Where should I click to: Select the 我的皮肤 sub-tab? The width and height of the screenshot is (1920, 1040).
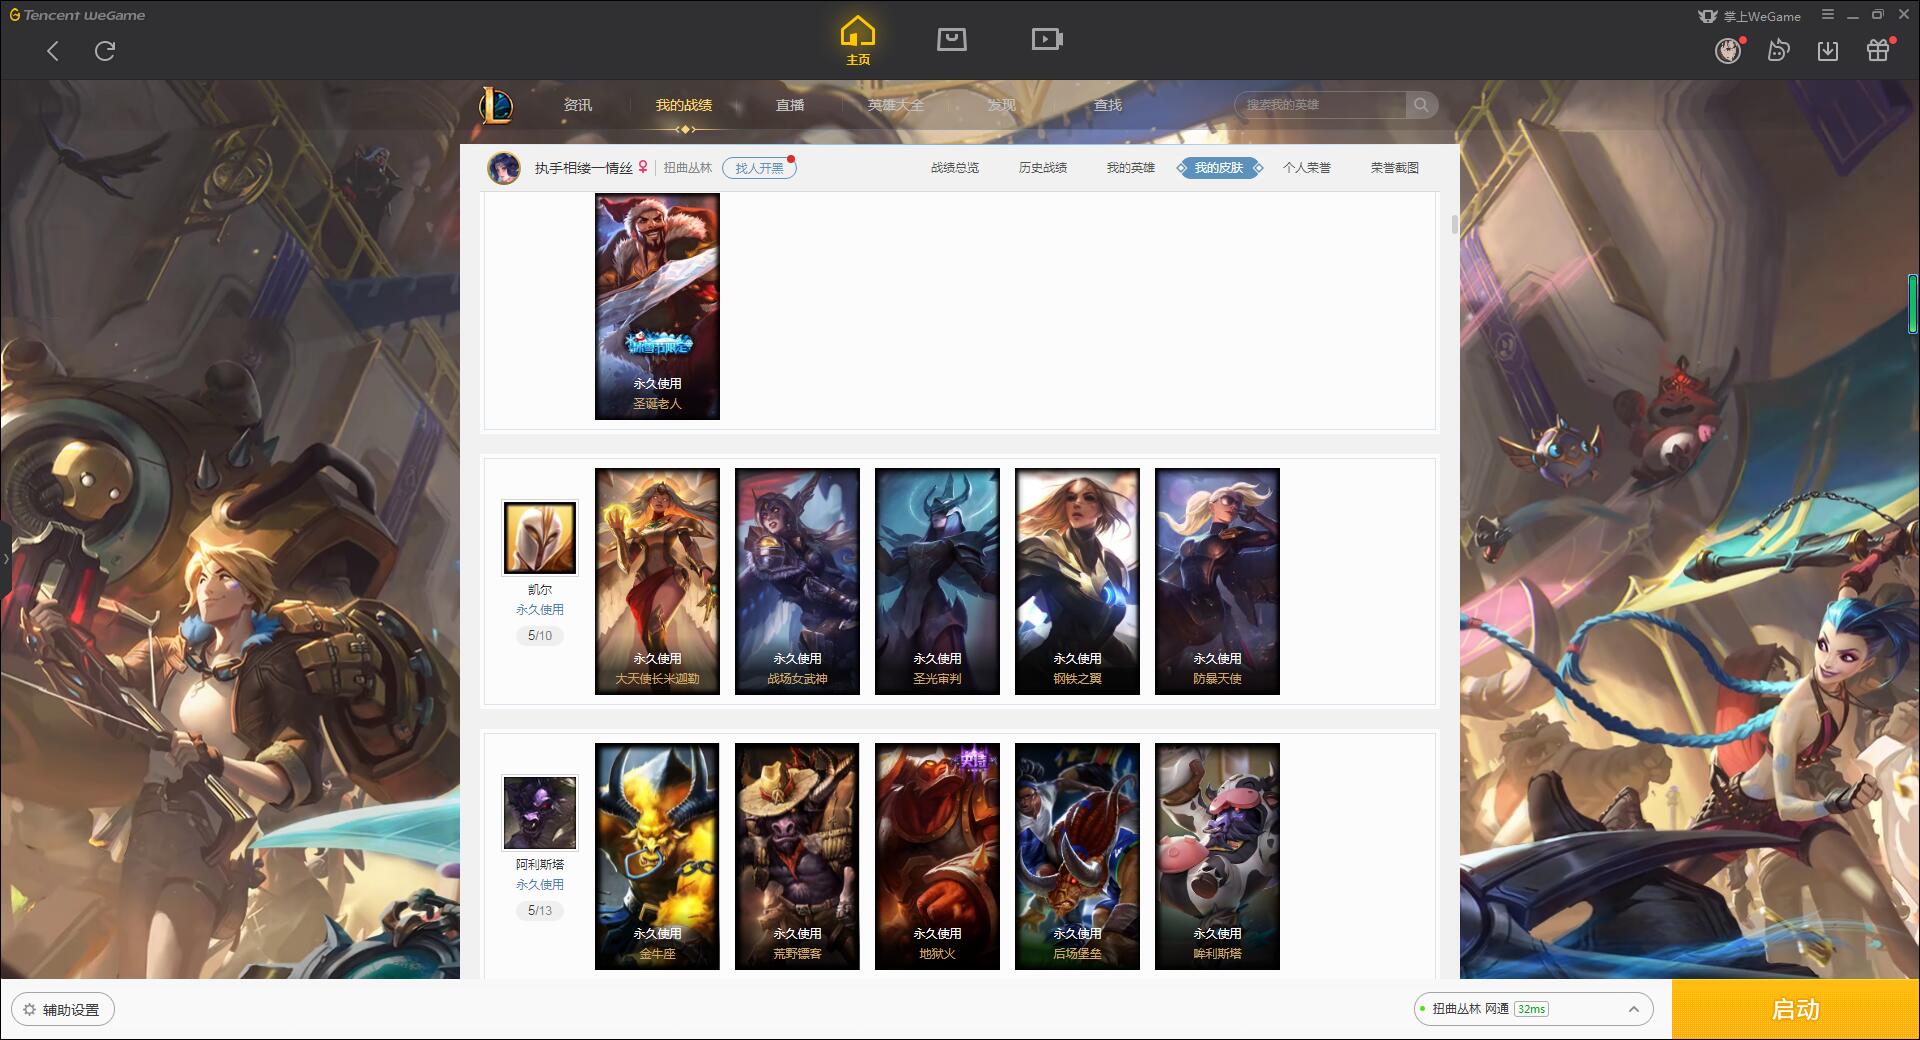coord(1219,168)
